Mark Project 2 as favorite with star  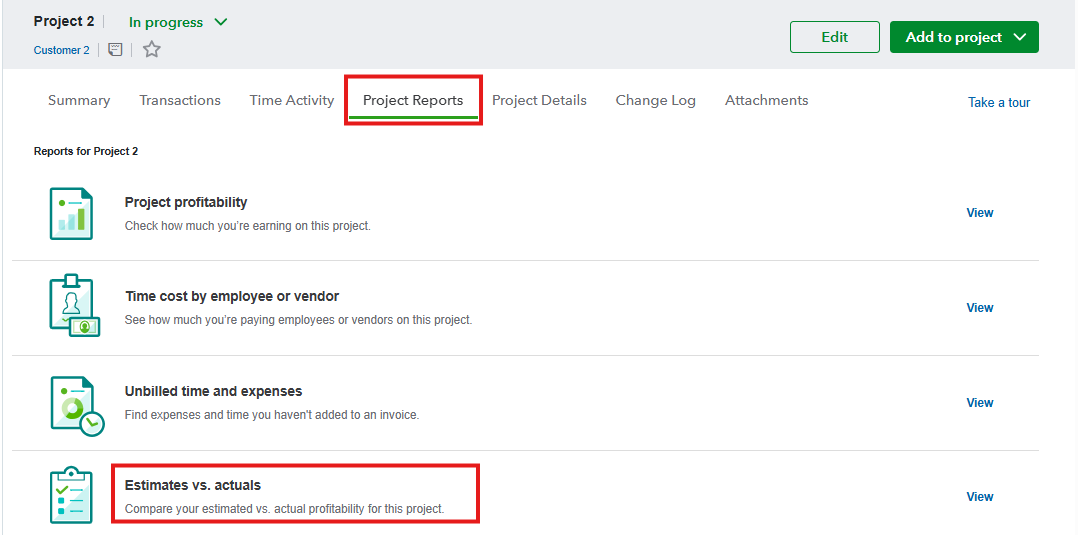click(x=151, y=49)
